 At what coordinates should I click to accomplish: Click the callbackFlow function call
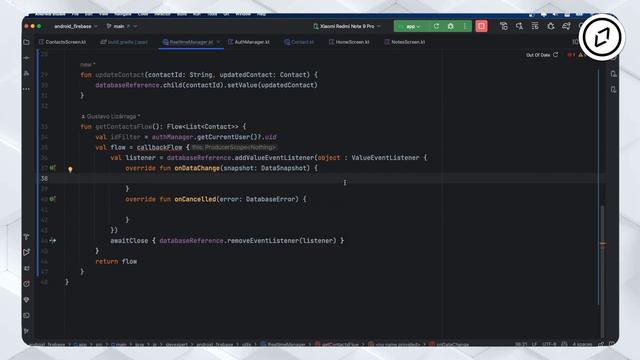coord(159,147)
